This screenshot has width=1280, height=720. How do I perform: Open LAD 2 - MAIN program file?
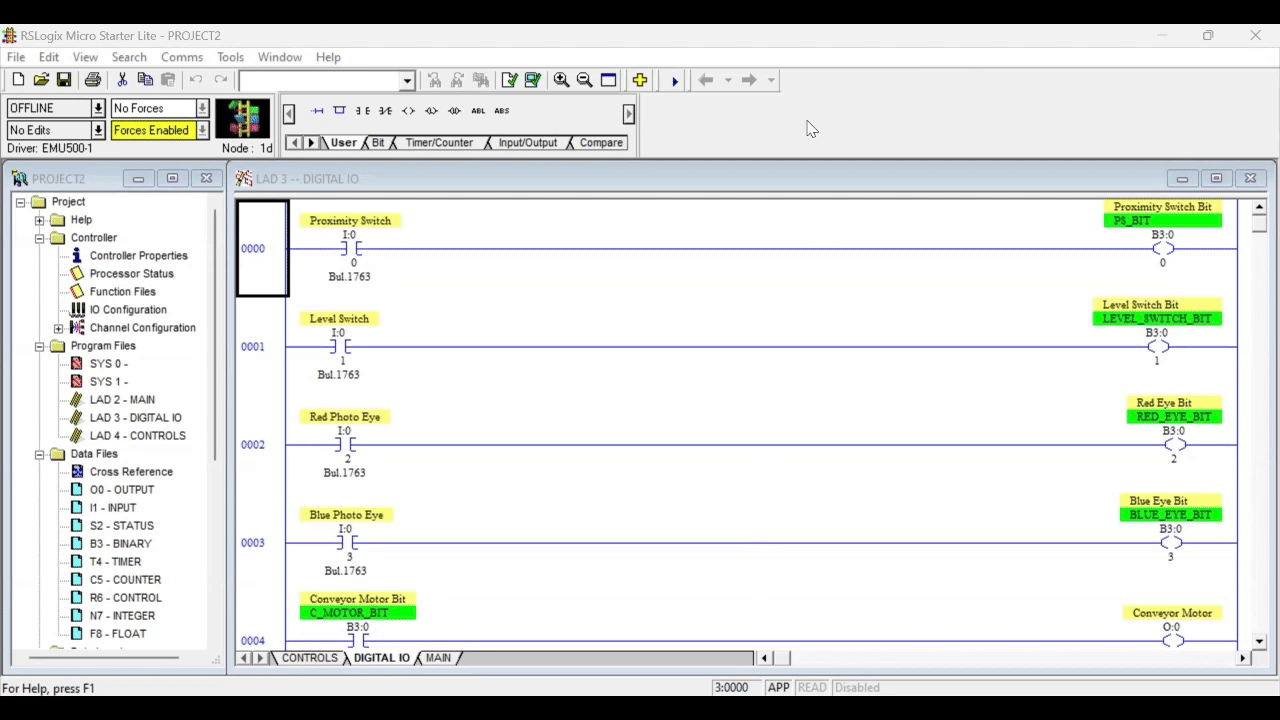coord(122,400)
